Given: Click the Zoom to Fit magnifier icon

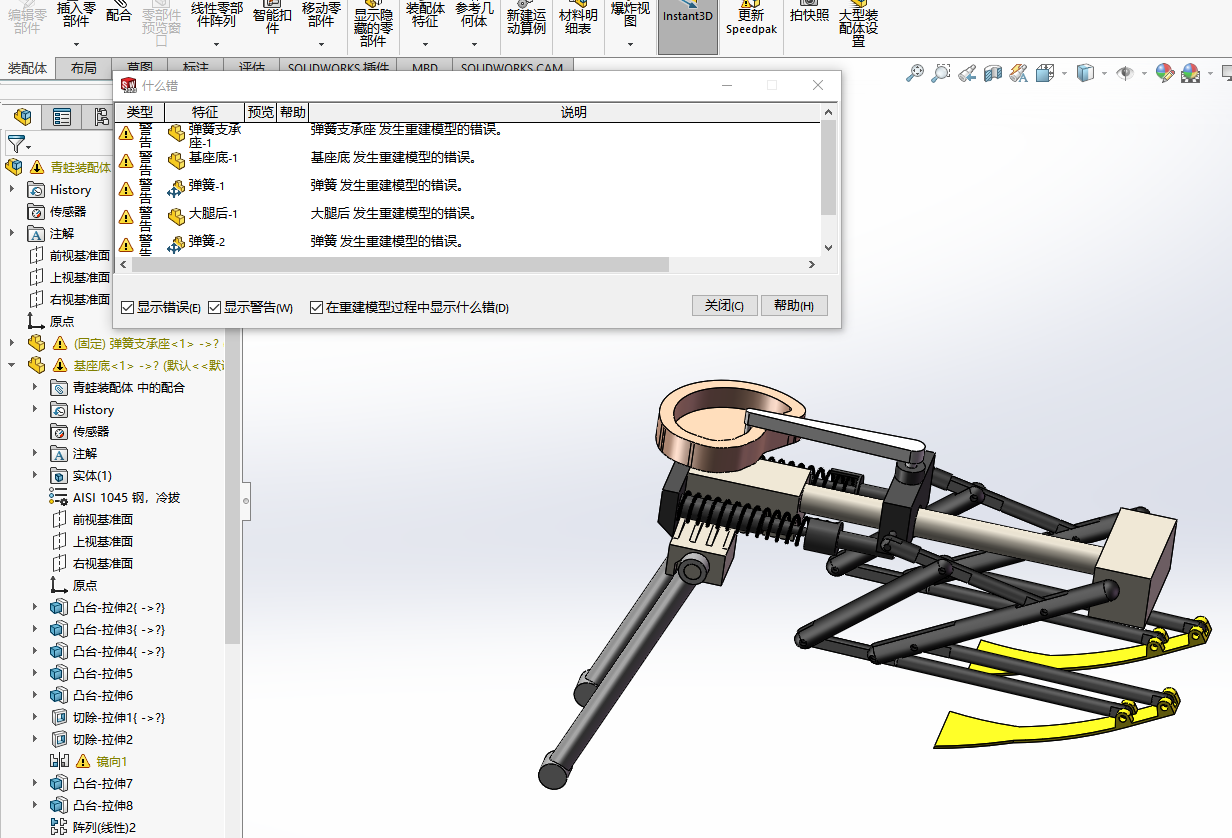Looking at the screenshot, I should 915,72.
